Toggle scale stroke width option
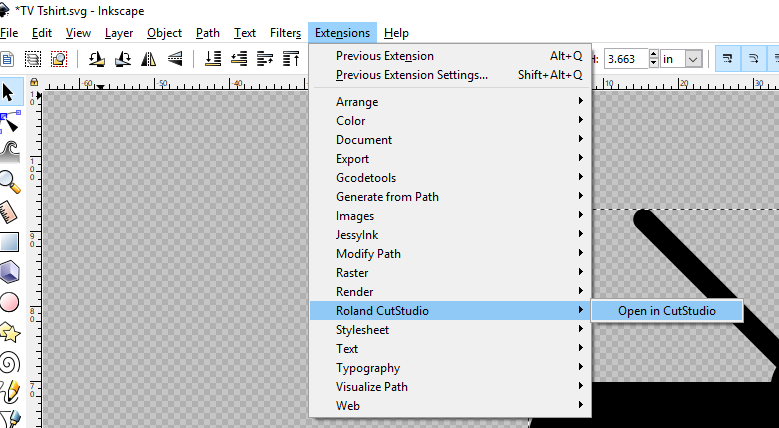 click(727, 59)
